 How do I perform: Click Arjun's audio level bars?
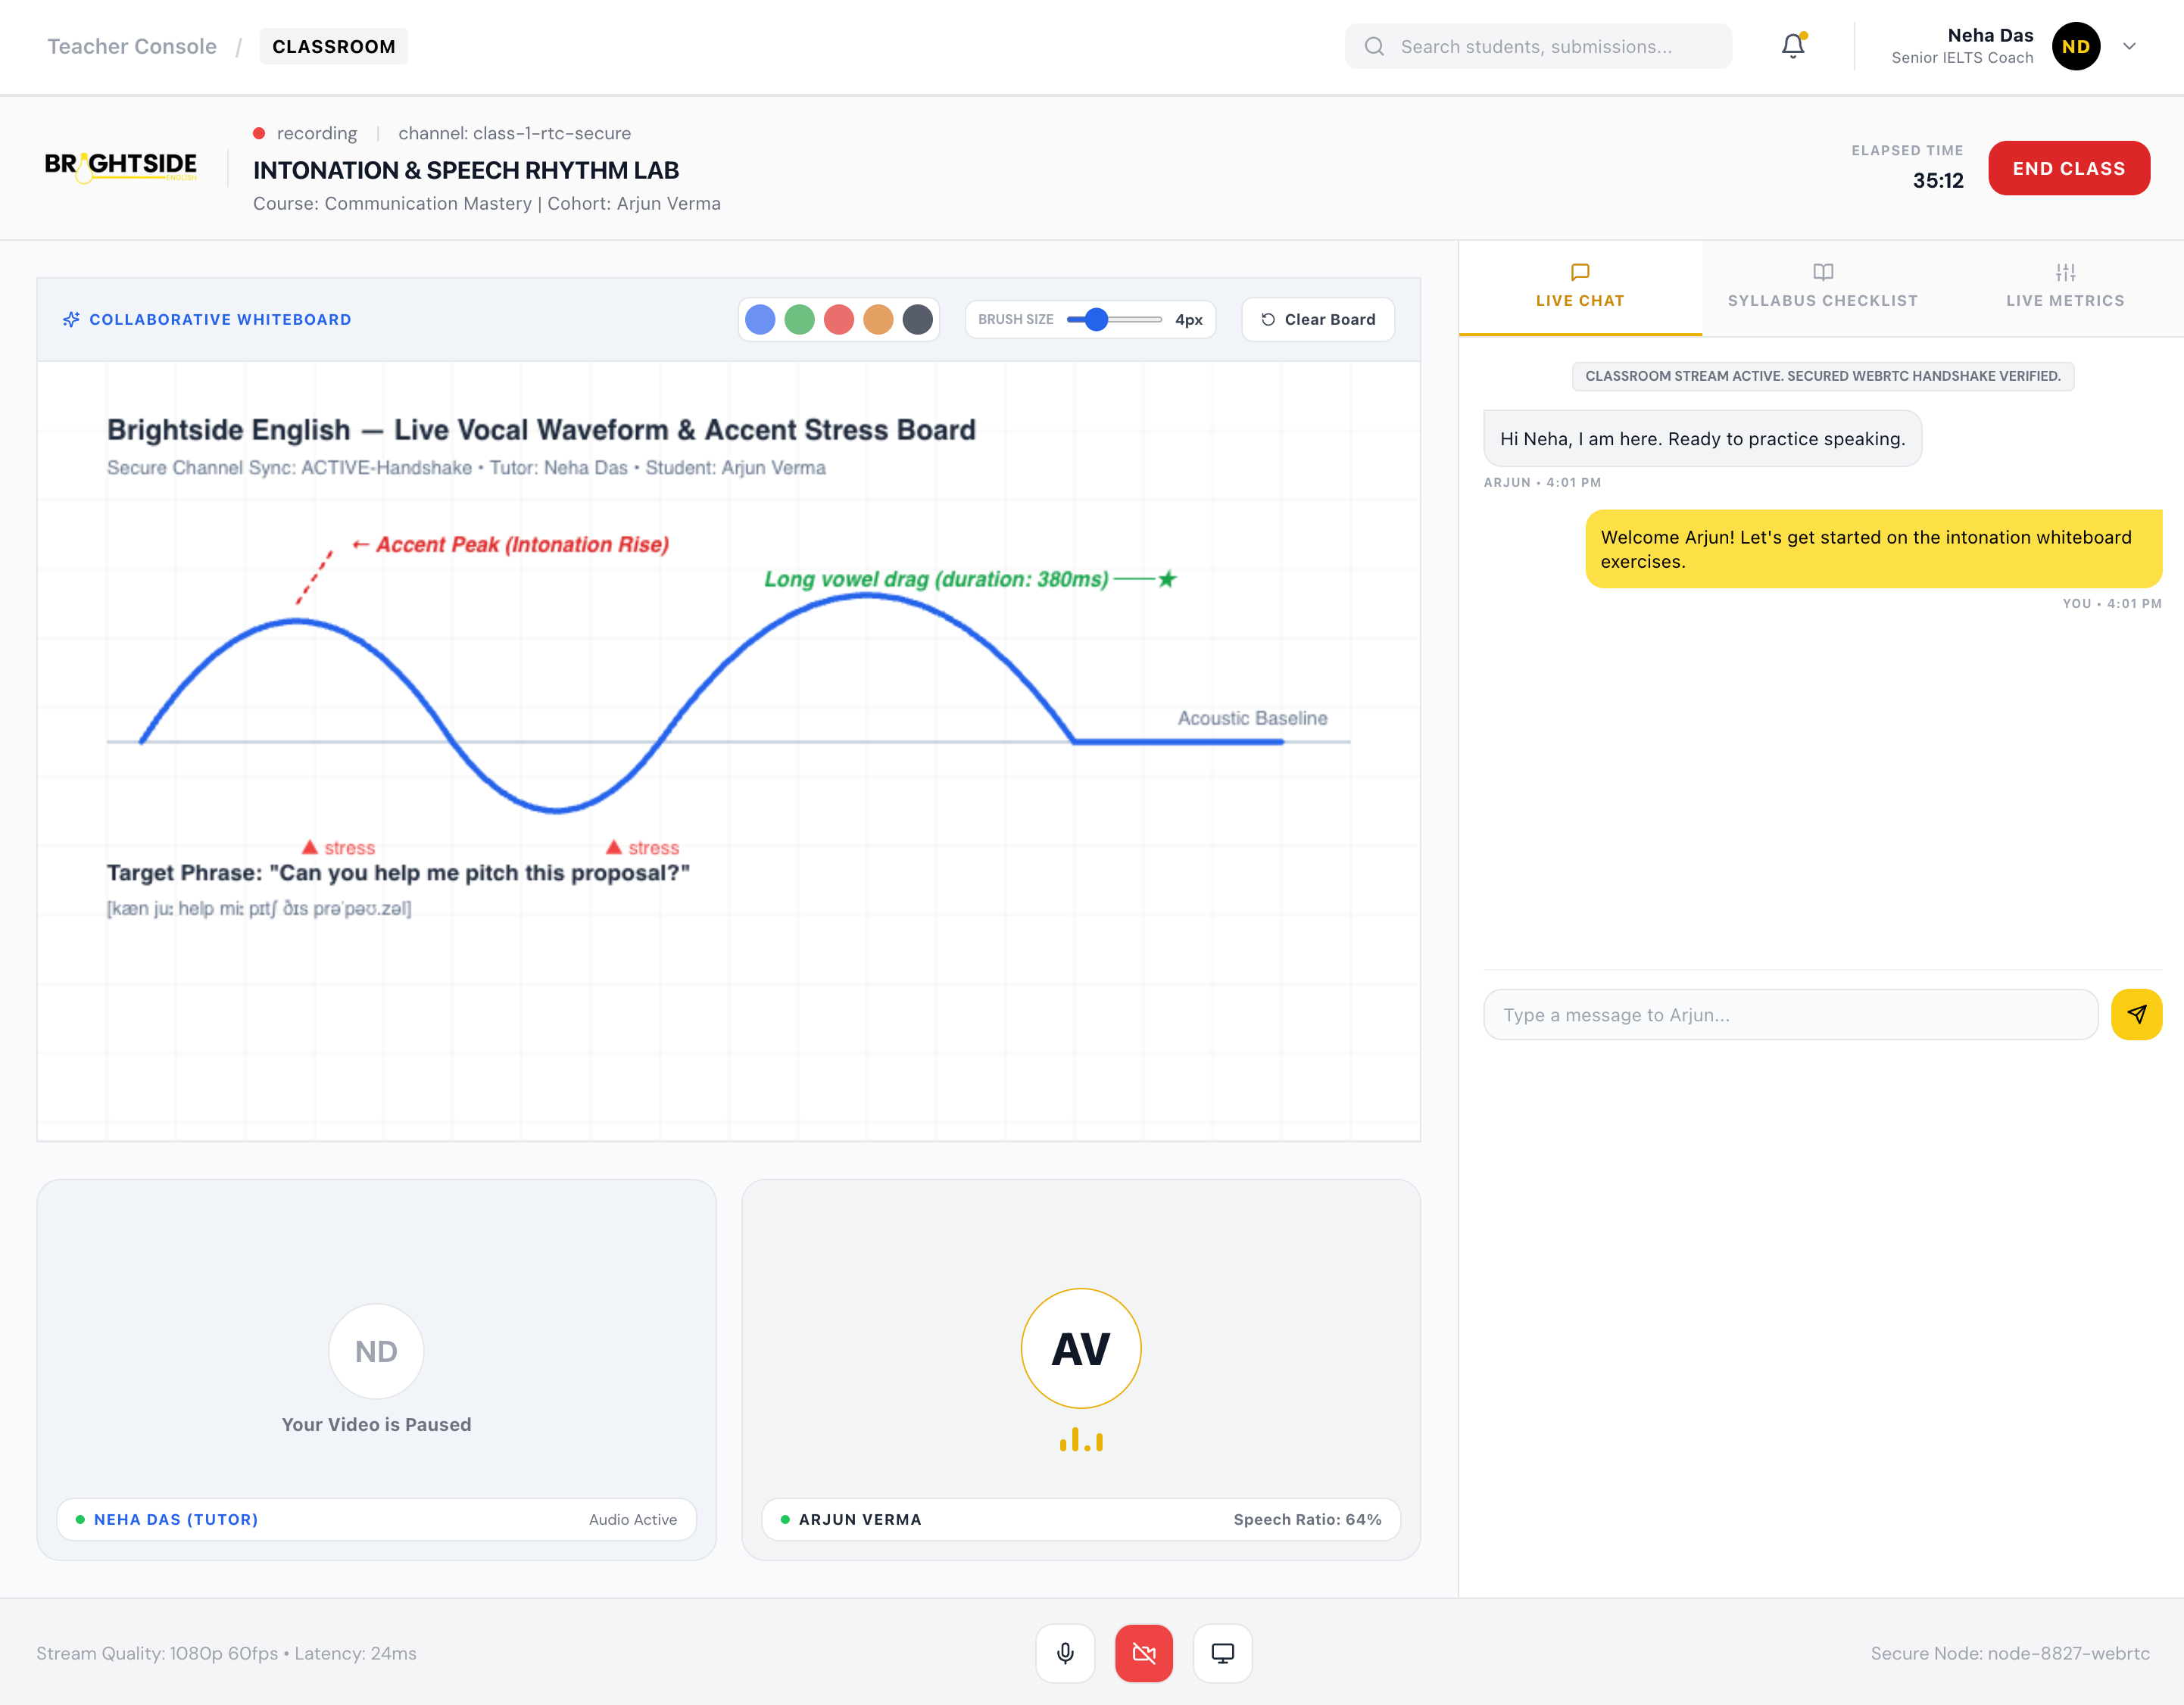coord(1081,1440)
